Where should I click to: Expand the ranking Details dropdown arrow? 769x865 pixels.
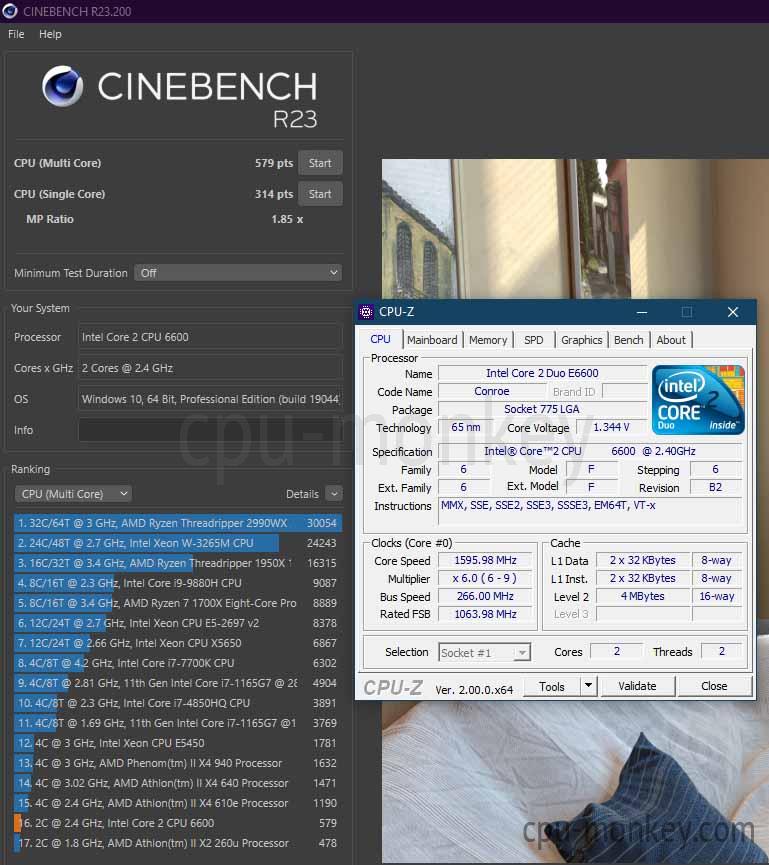tap(334, 494)
